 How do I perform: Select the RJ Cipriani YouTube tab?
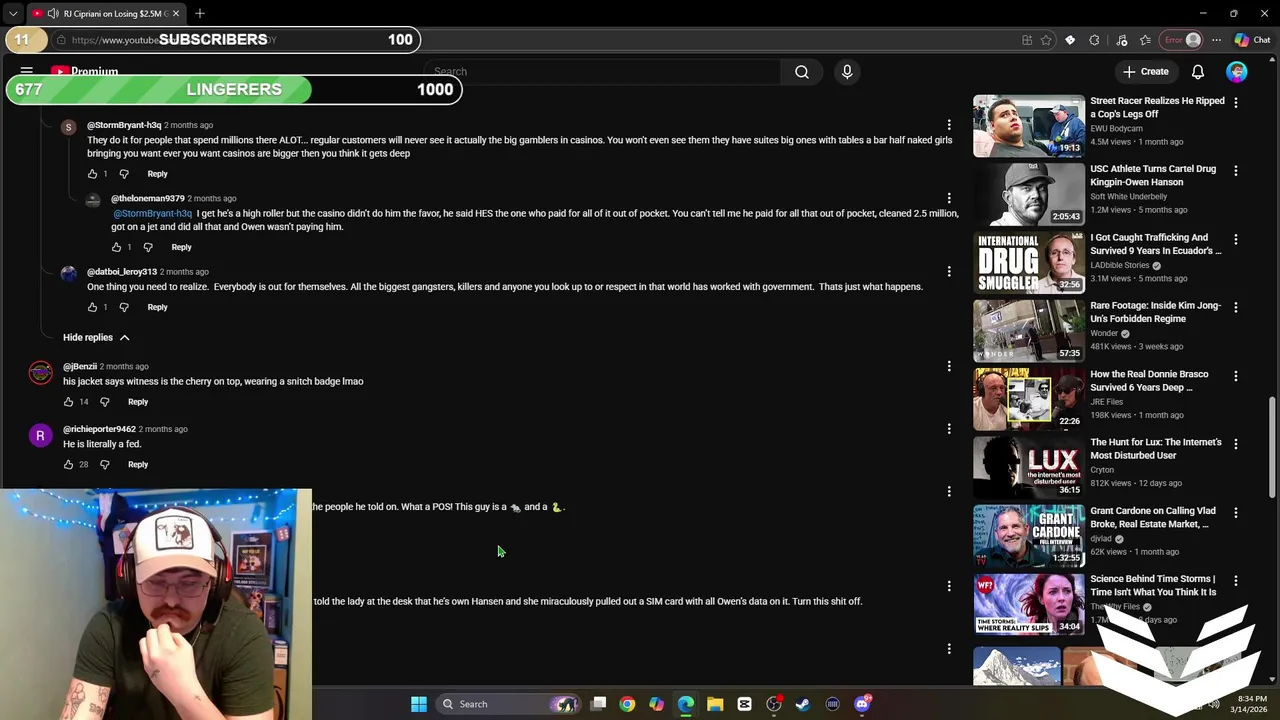coord(105,13)
